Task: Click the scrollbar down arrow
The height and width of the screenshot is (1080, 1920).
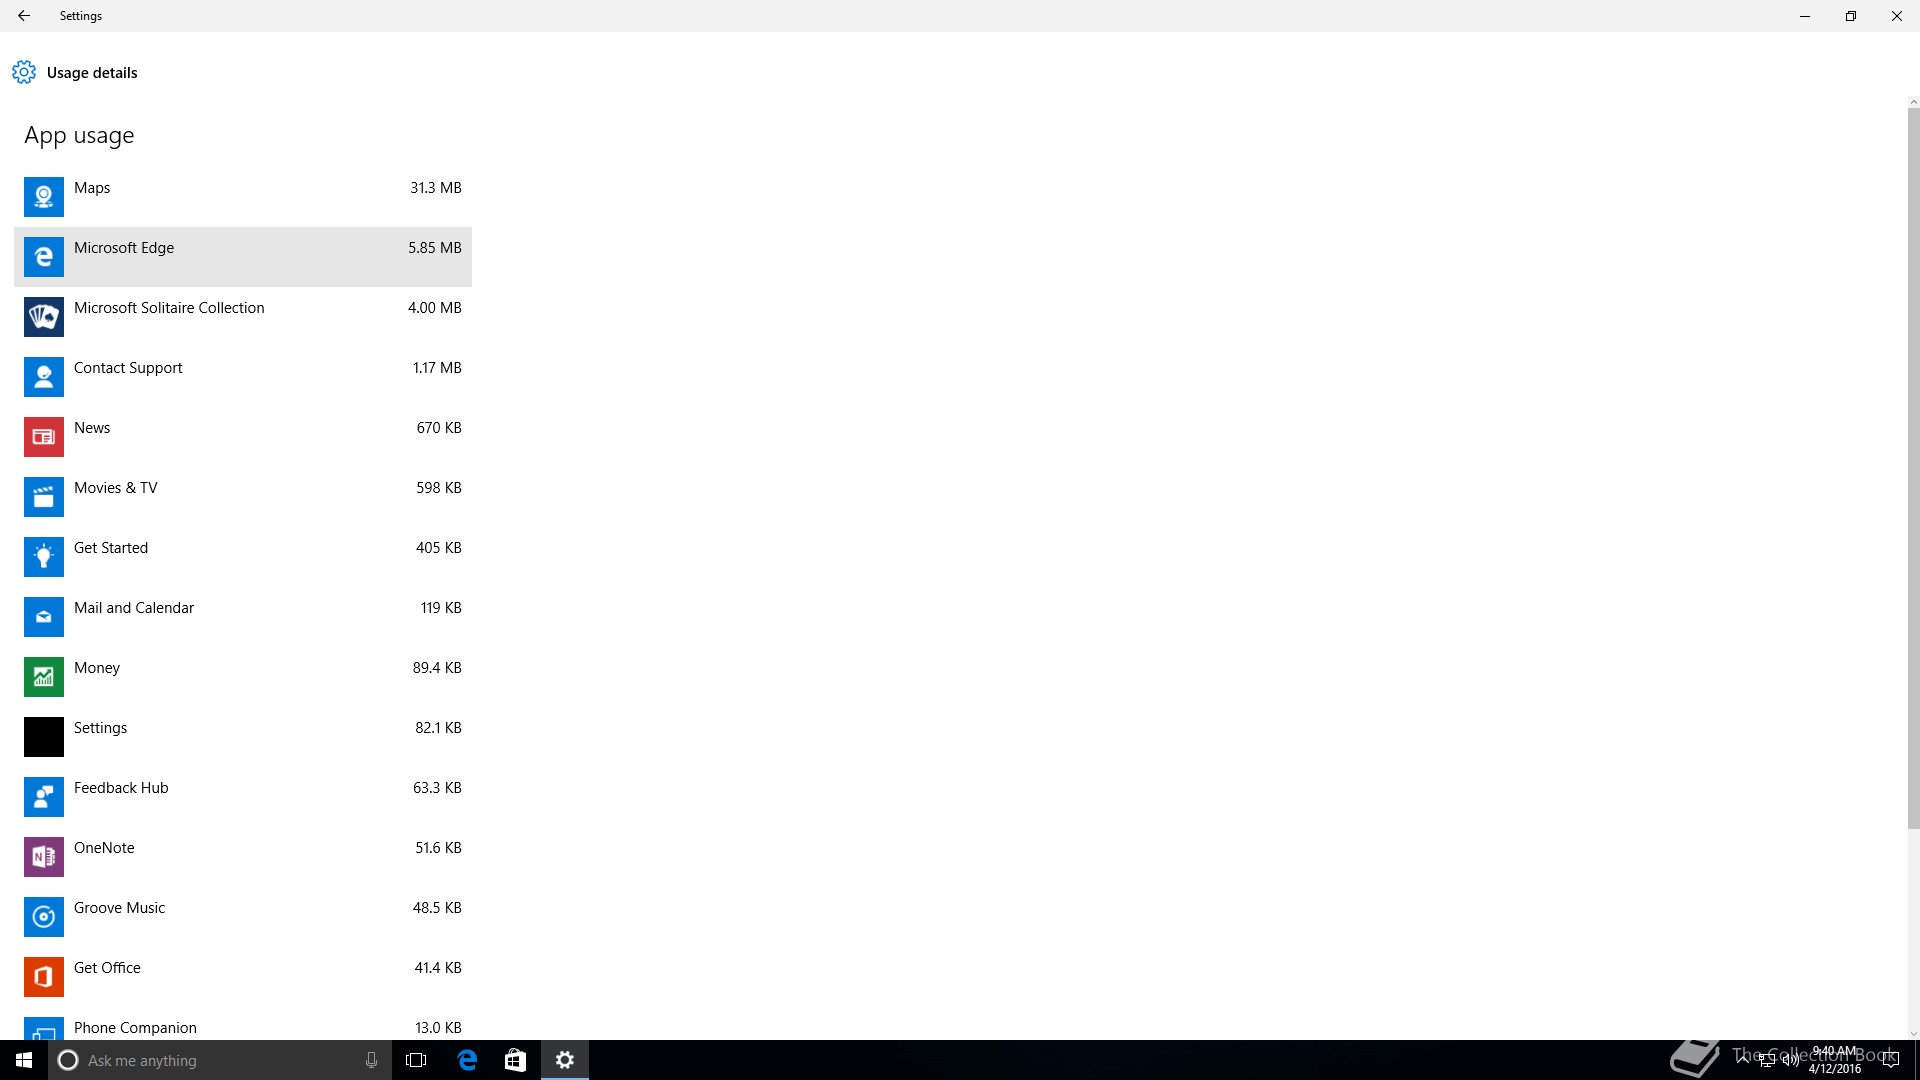Action: 1913,1034
